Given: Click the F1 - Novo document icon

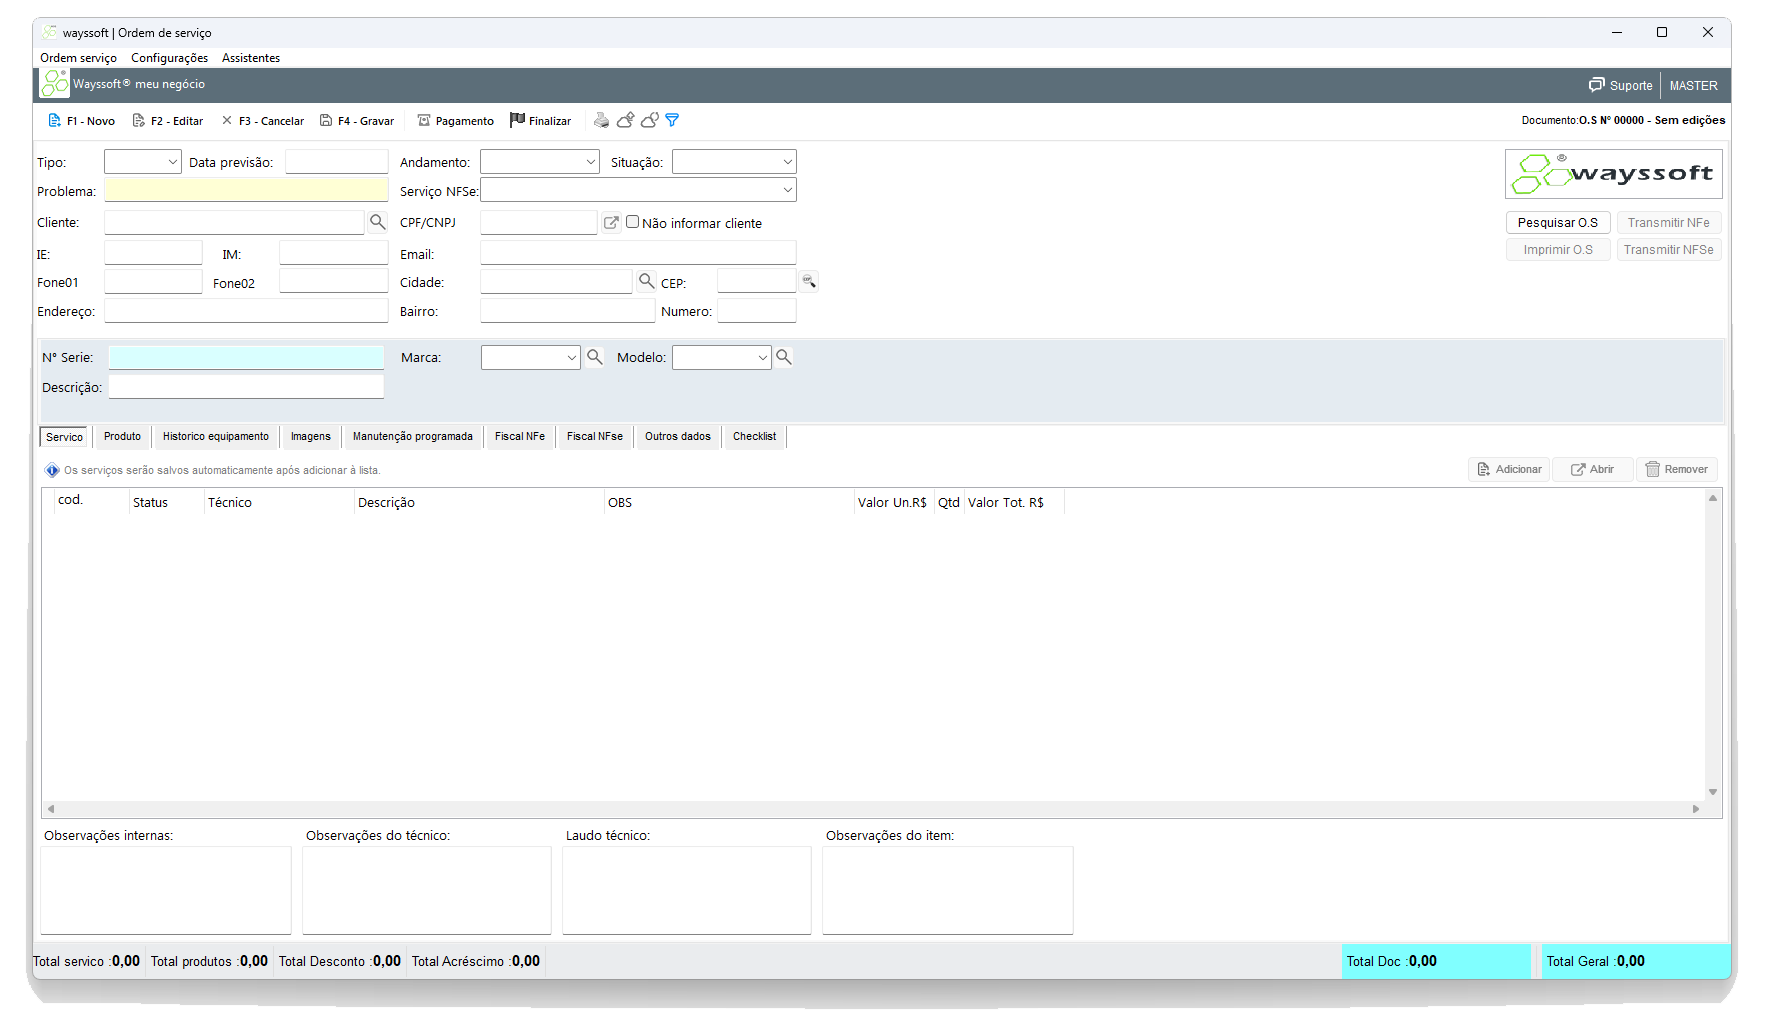Looking at the screenshot, I should pos(55,121).
